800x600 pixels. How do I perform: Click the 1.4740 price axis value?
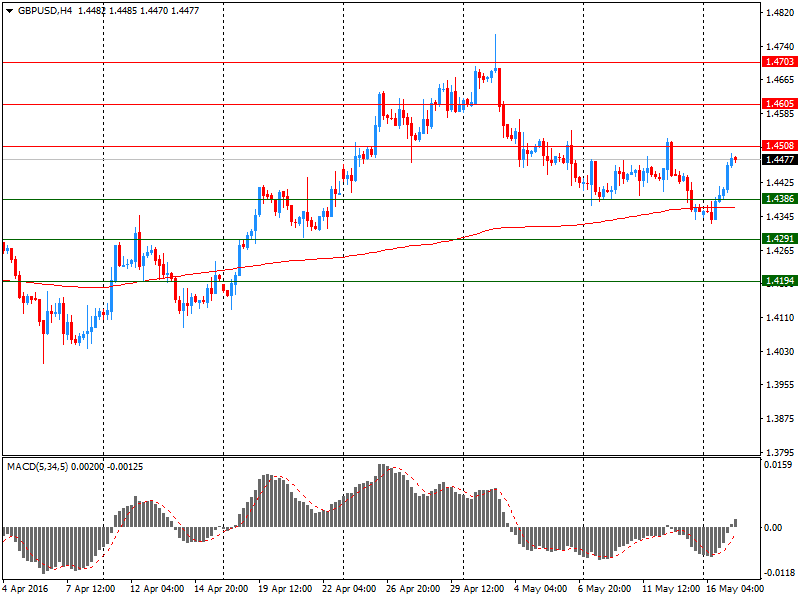[780, 46]
